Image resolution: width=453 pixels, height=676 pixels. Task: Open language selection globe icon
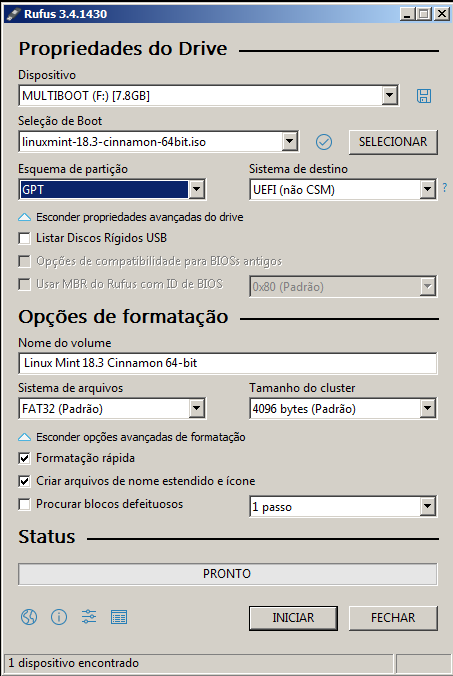pos(29,617)
